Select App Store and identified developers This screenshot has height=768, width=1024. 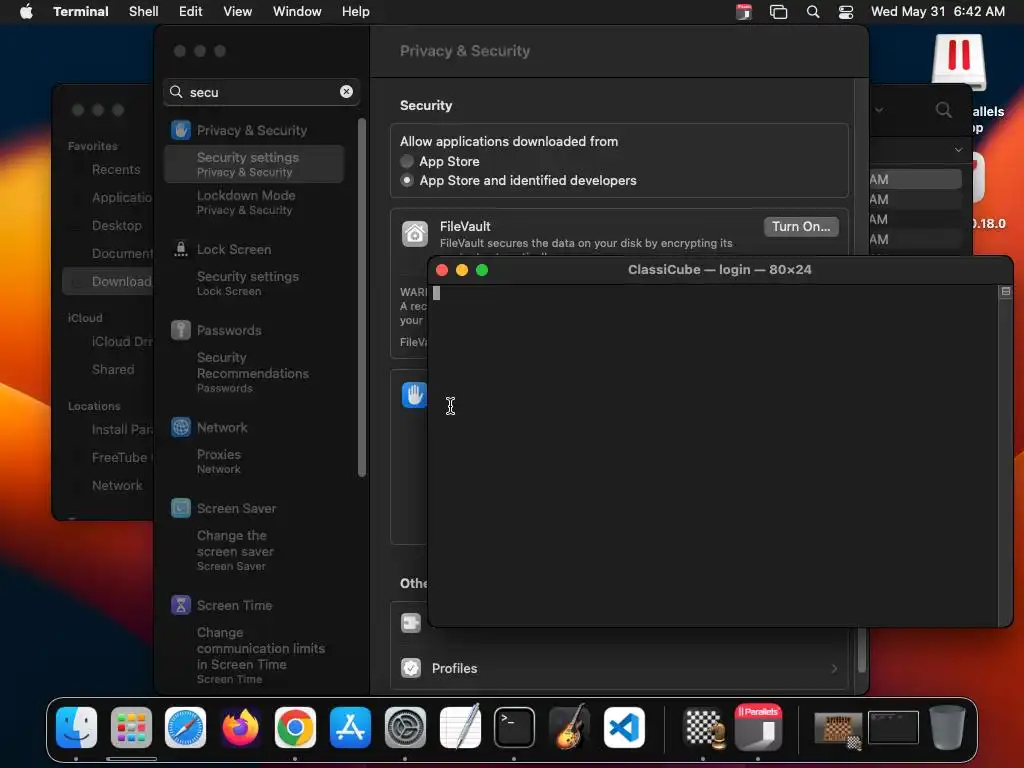click(407, 180)
